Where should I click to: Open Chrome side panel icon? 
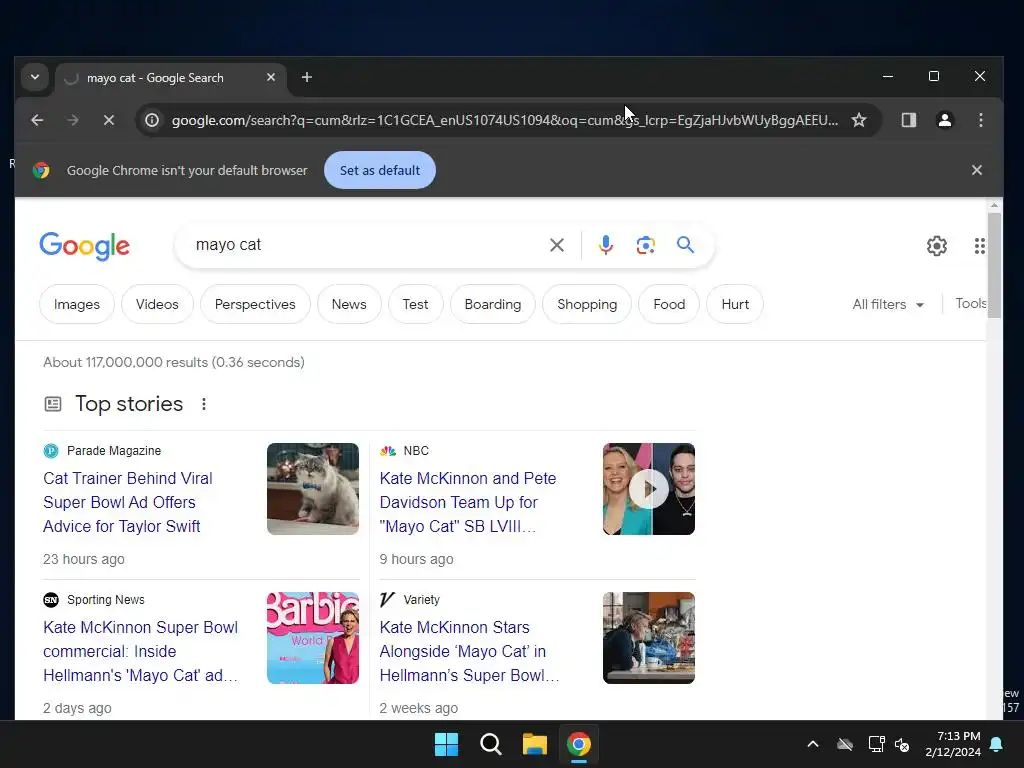click(x=908, y=120)
